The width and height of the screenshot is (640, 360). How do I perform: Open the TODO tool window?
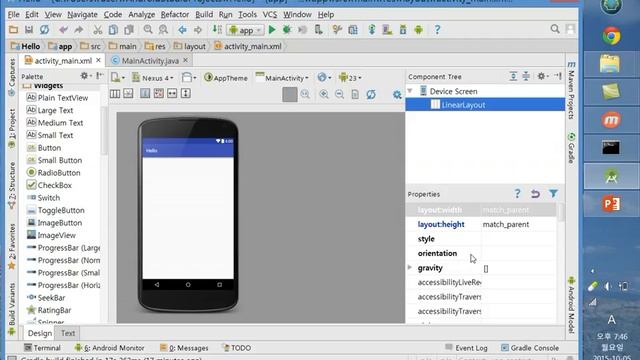click(x=237, y=348)
